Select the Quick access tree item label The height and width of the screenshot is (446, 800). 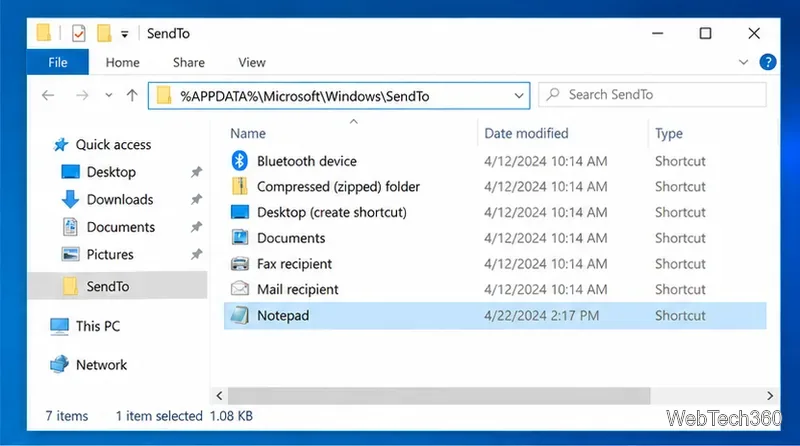(x=113, y=144)
